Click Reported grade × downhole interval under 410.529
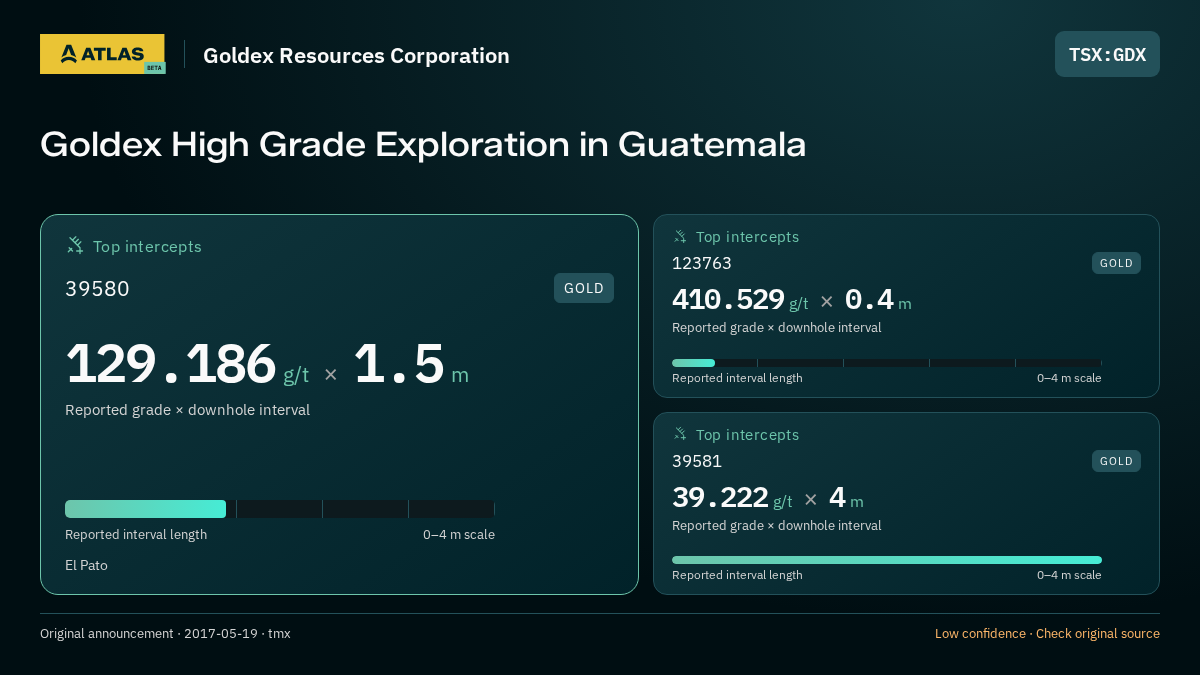Image resolution: width=1200 pixels, height=675 pixels. point(777,327)
